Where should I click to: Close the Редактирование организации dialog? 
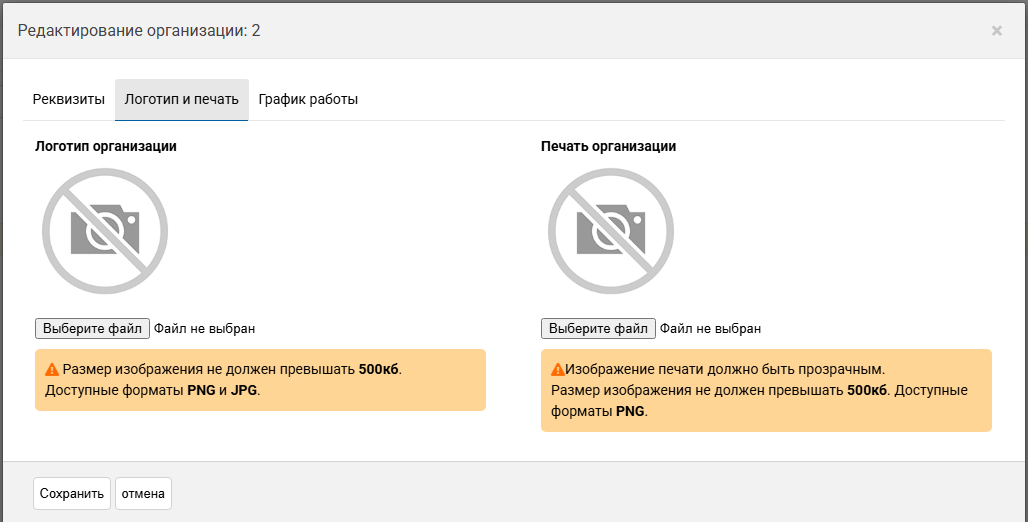click(997, 31)
